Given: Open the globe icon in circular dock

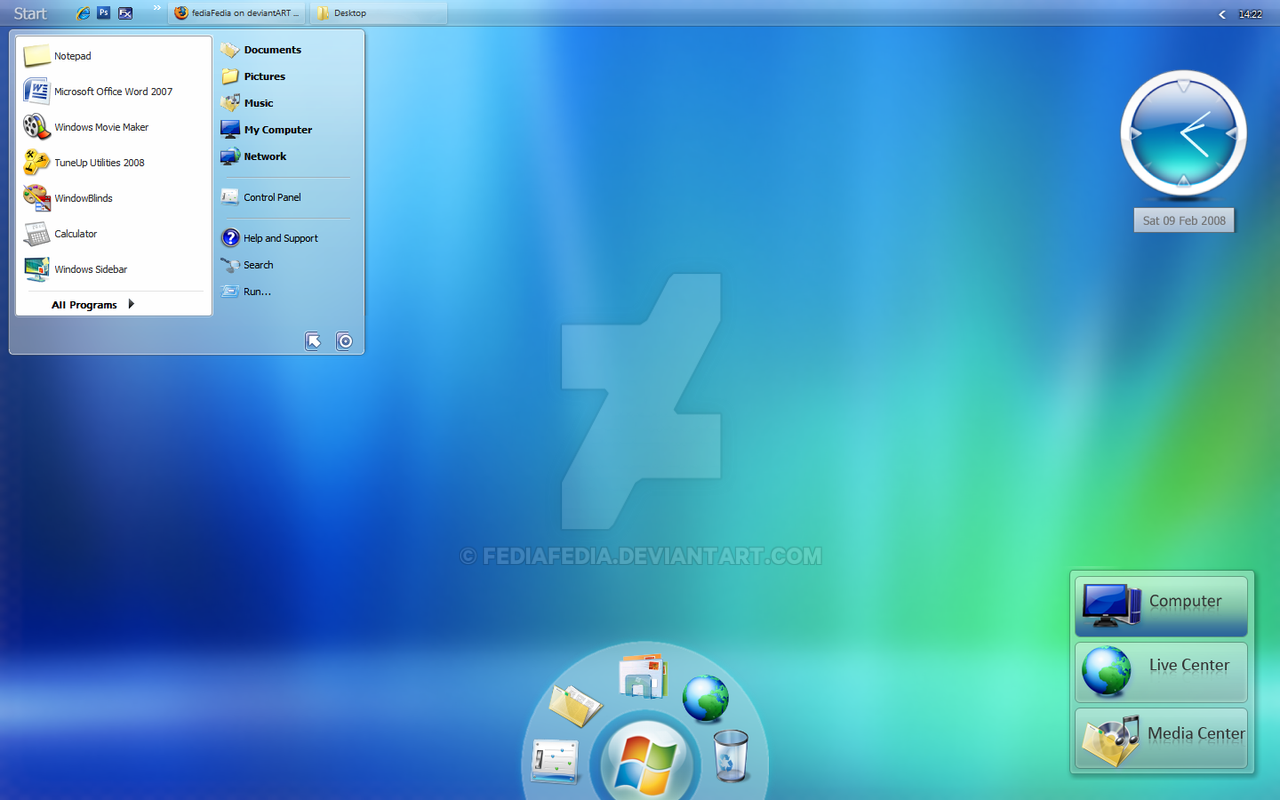Looking at the screenshot, I should click(705, 698).
